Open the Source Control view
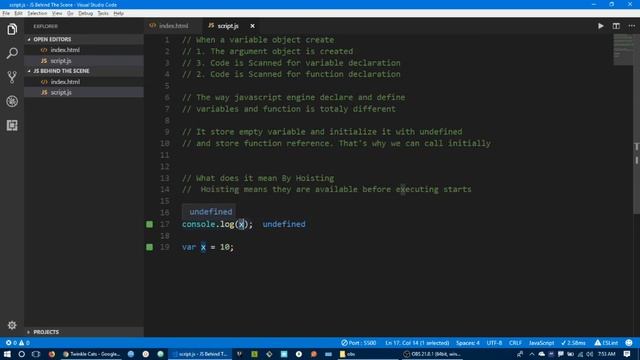The height and width of the screenshot is (360, 640). point(12,77)
